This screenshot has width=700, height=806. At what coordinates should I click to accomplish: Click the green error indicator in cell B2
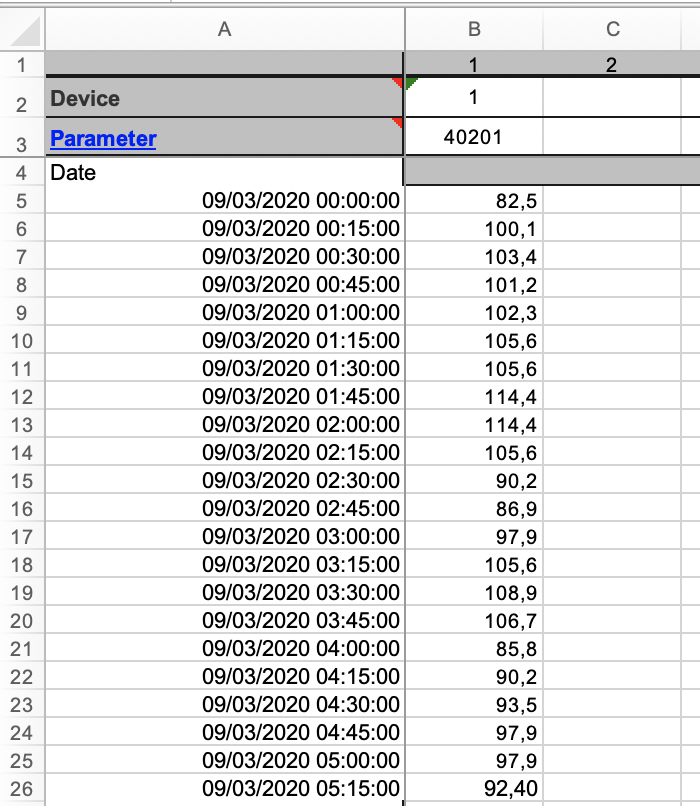(410, 83)
